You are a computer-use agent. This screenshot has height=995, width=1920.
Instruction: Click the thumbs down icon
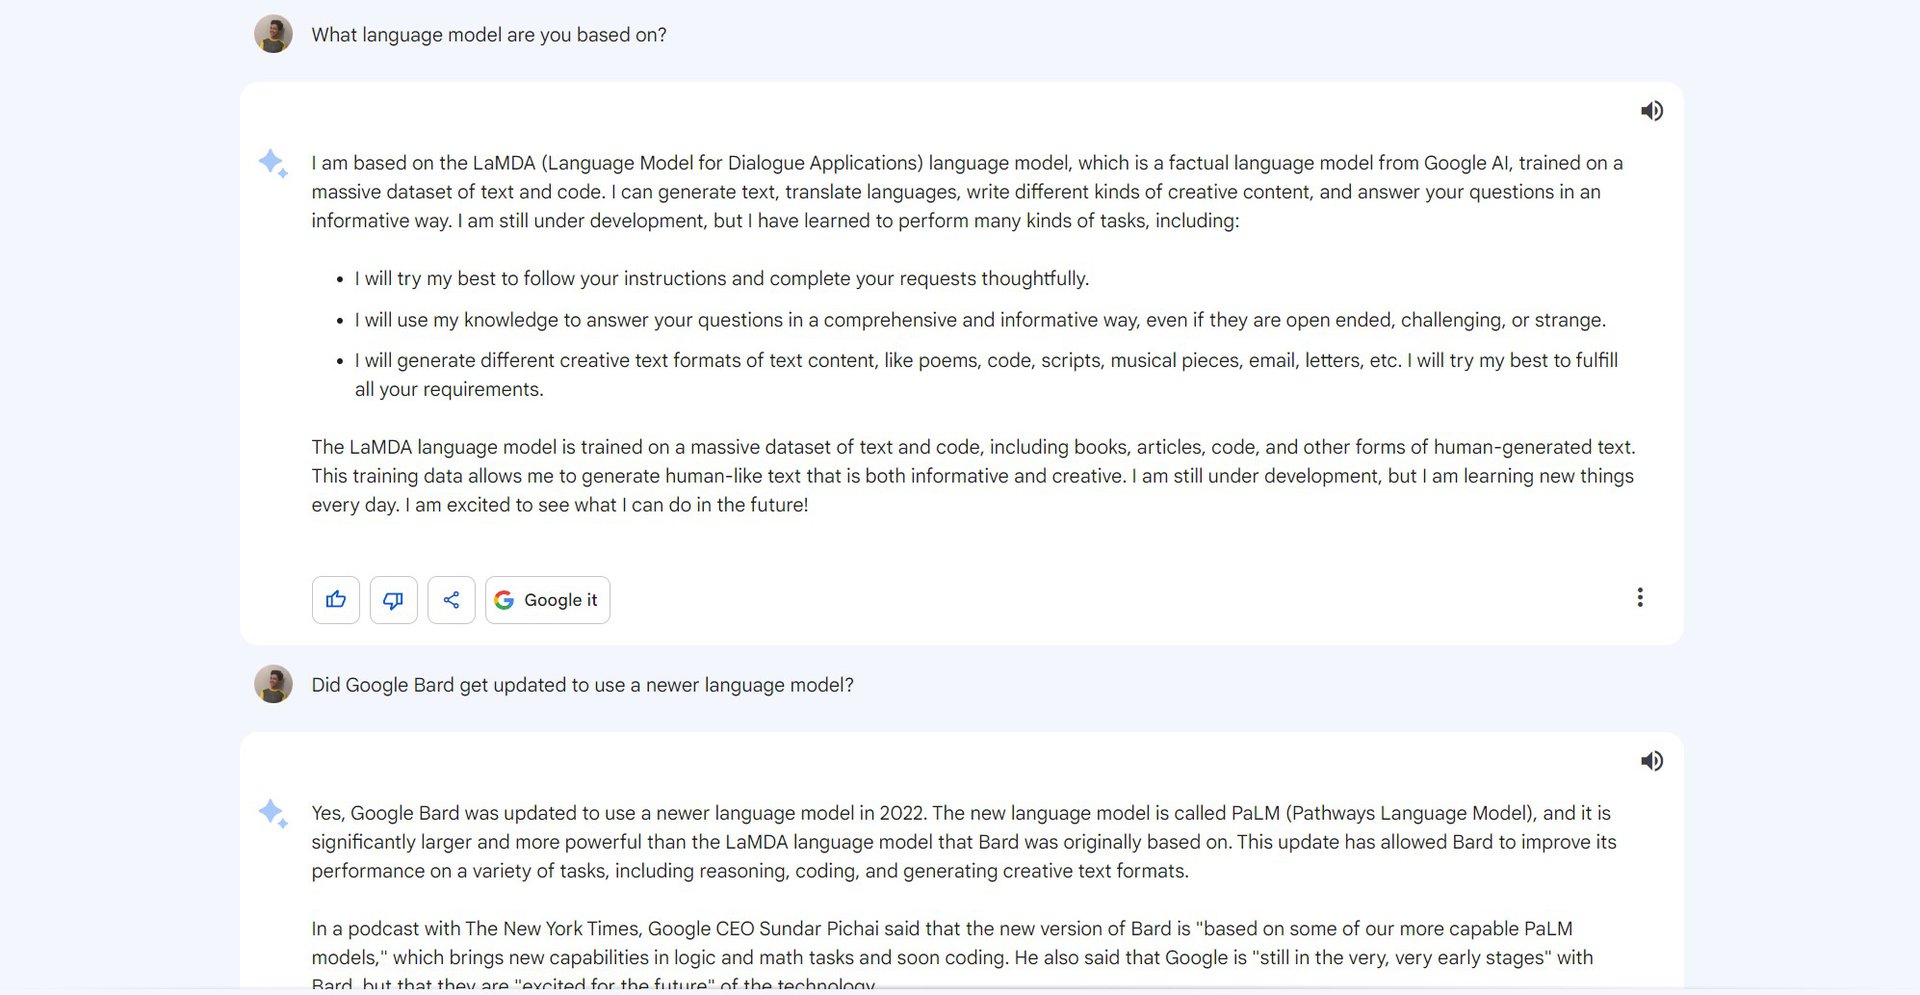[x=394, y=600]
